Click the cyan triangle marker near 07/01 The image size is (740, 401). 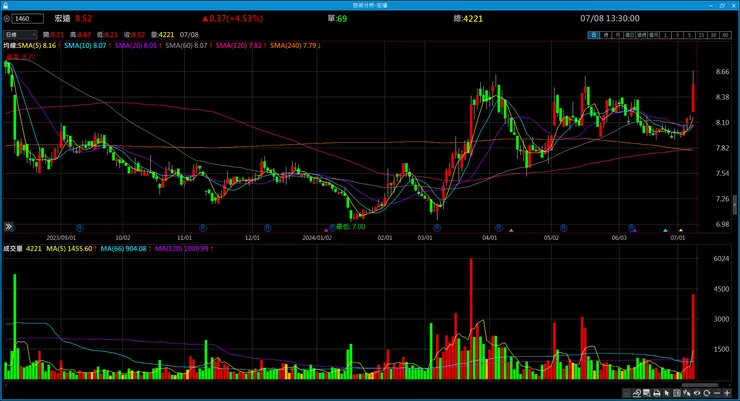click(x=665, y=230)
